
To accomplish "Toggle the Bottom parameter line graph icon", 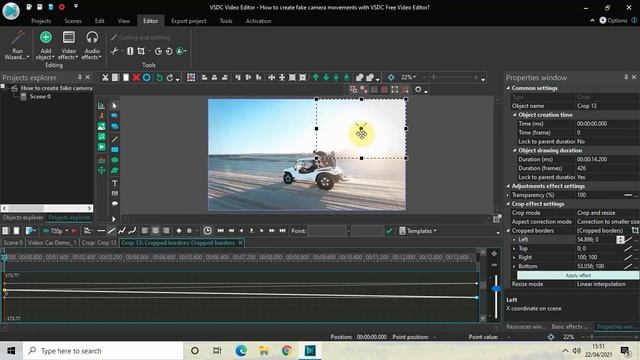I will (628, 266).
